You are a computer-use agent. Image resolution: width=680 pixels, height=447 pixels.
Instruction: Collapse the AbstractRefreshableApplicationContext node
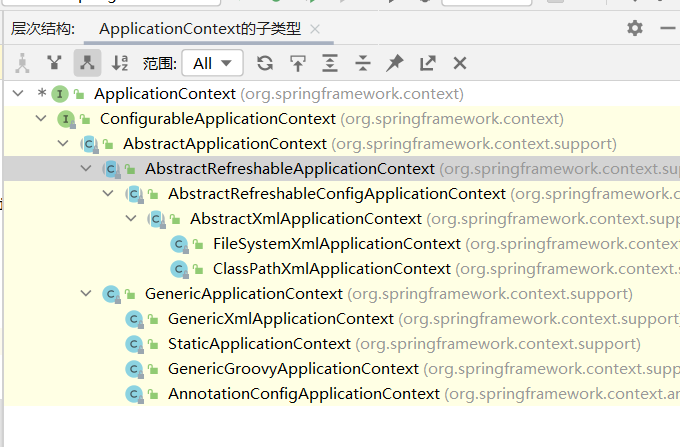(86, 168)
